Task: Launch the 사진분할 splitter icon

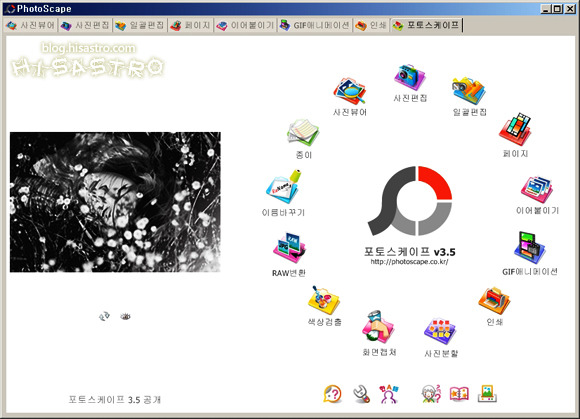Action: tap(440, 331)
